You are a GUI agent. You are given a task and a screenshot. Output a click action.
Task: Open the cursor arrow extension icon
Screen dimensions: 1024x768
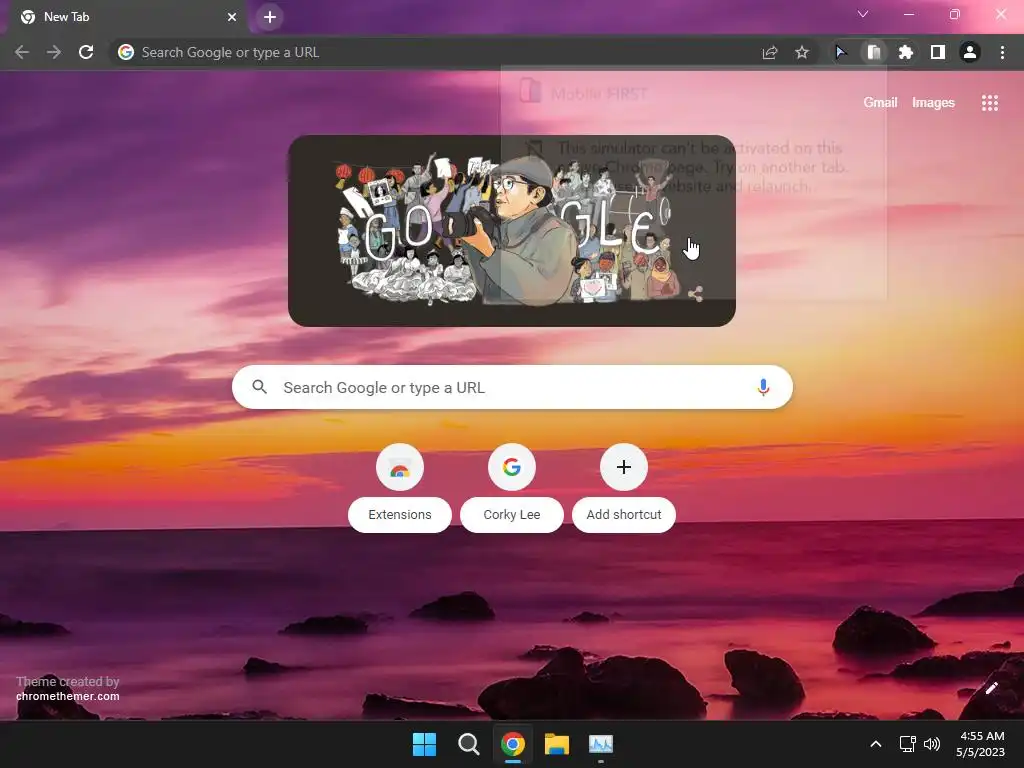pos(841,52)
